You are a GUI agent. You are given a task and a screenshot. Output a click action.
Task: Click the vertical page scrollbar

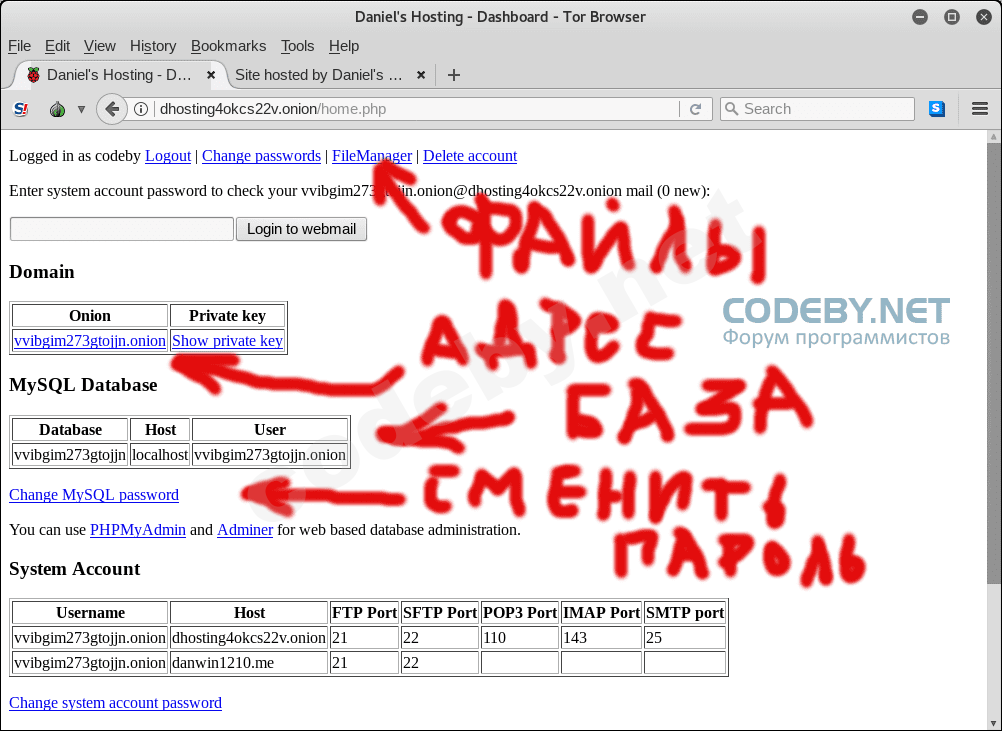point(994,364)
